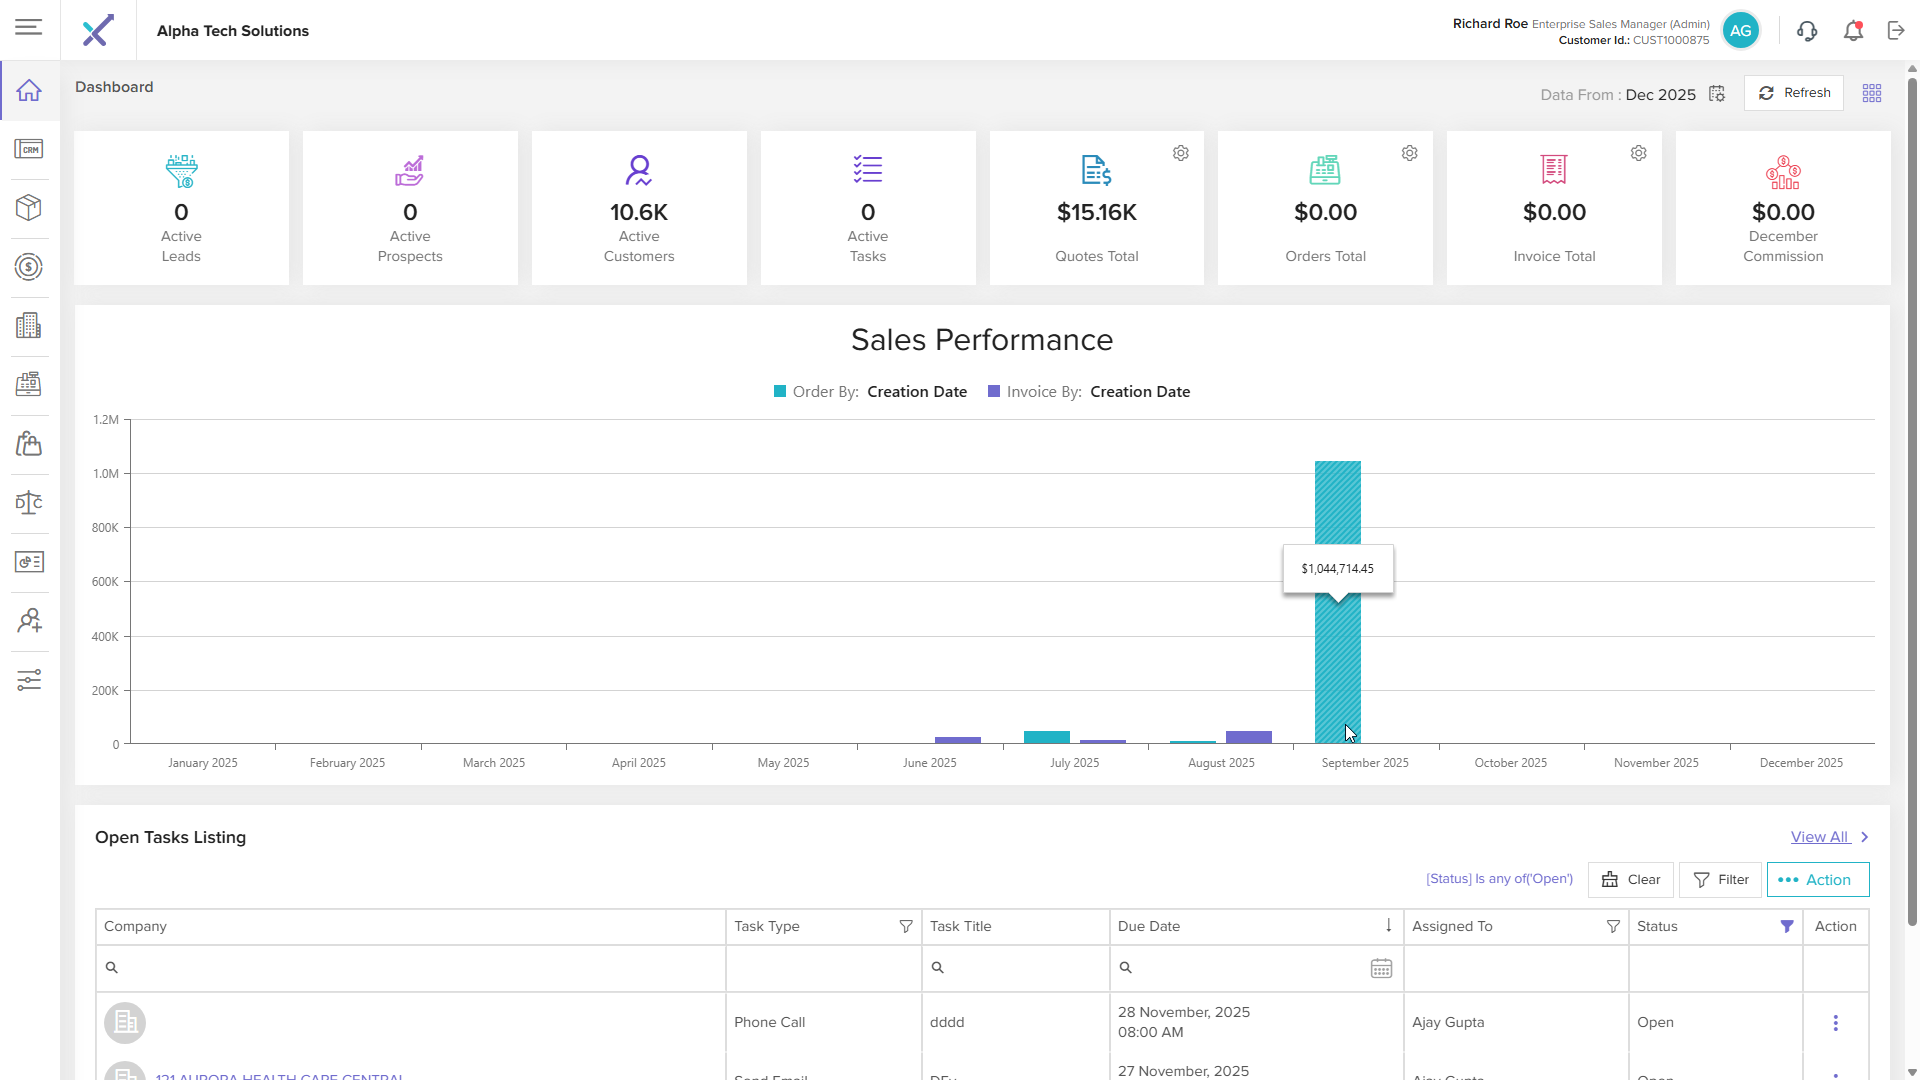Click the products box sidebar icon
The height and width of the screenshot is (1080, 1920).
(x=29, y=207)
